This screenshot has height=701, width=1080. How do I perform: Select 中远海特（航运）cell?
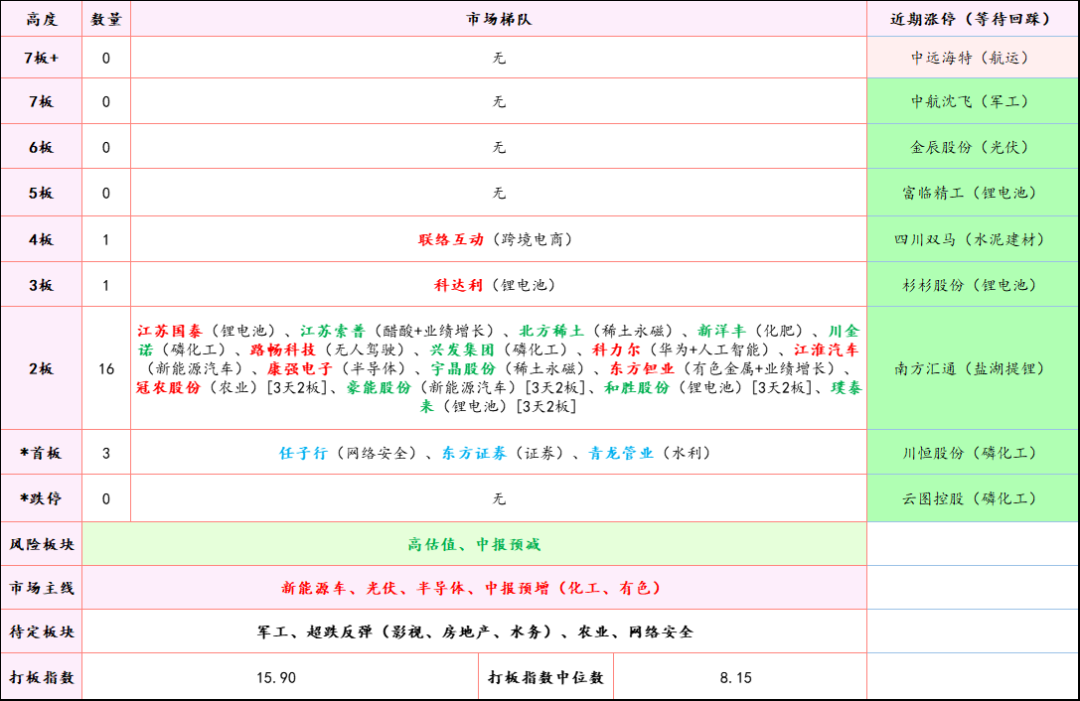pos(972,58)
